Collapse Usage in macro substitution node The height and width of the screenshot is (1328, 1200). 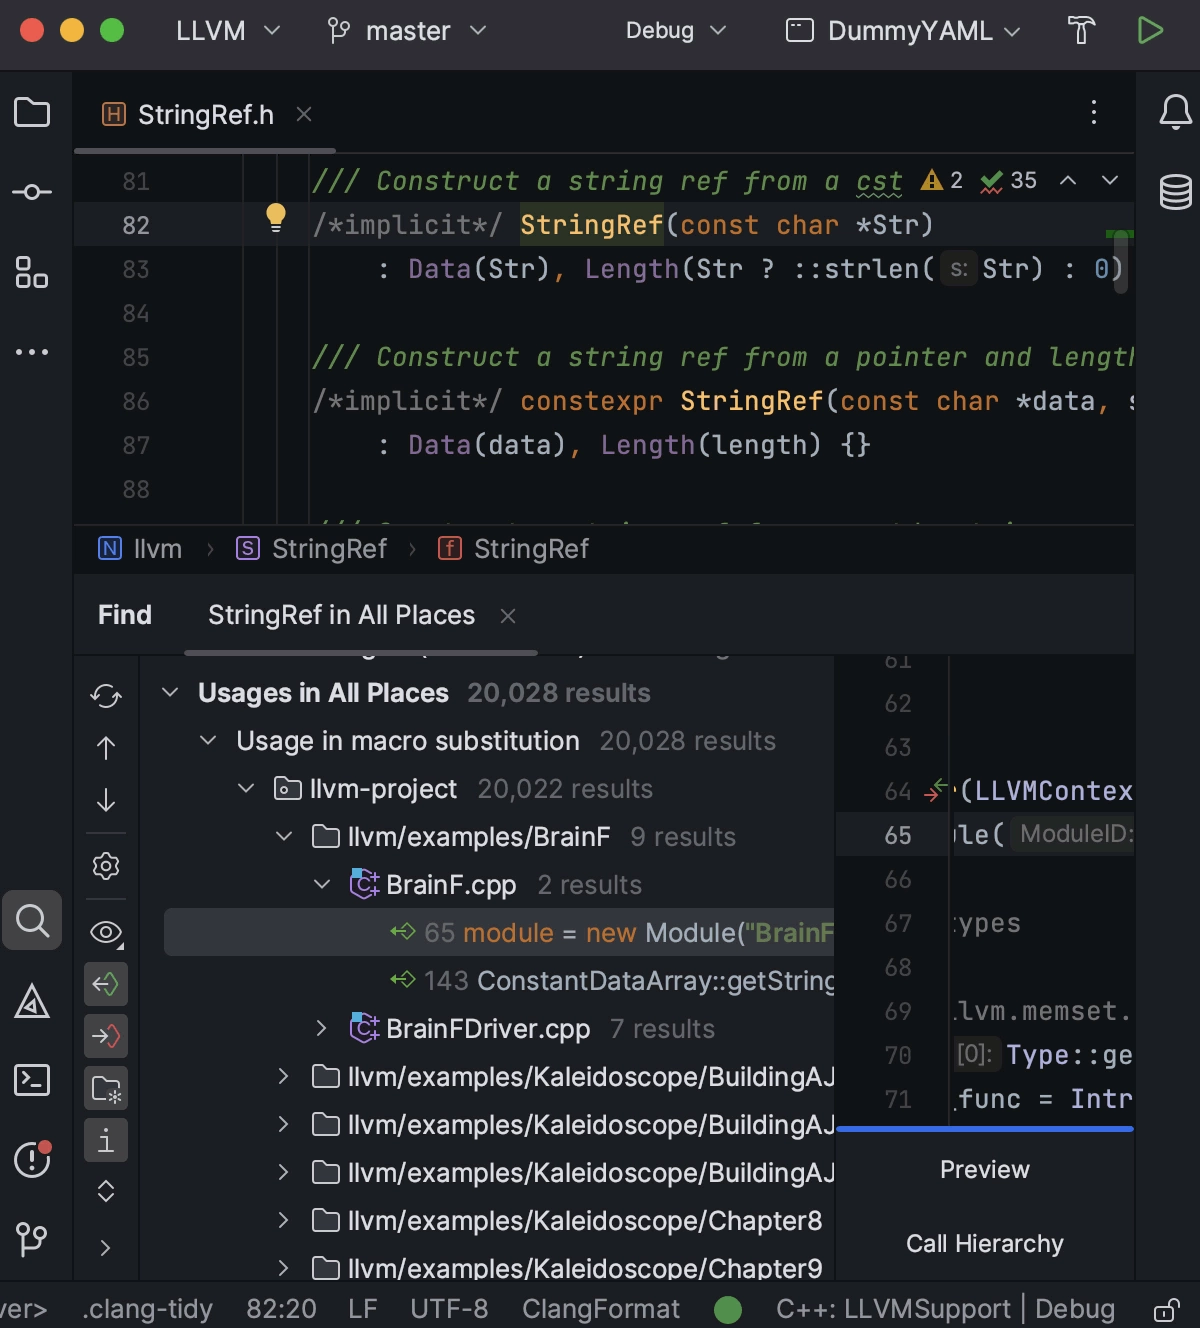208,741
